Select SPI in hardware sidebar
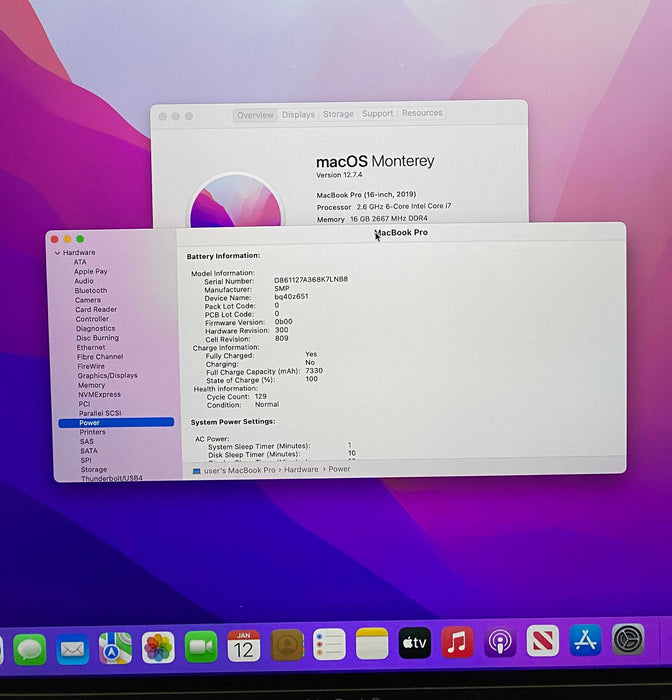Viewport: 672px width, 700px height. point(86,460)
